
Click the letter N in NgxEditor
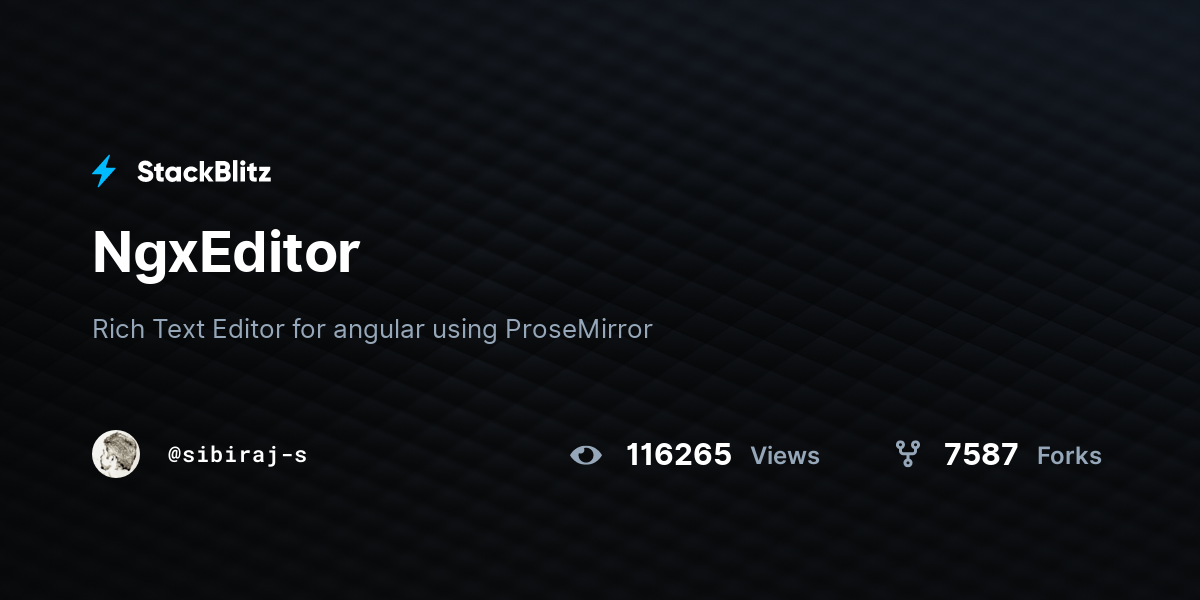tap(113, 253)
